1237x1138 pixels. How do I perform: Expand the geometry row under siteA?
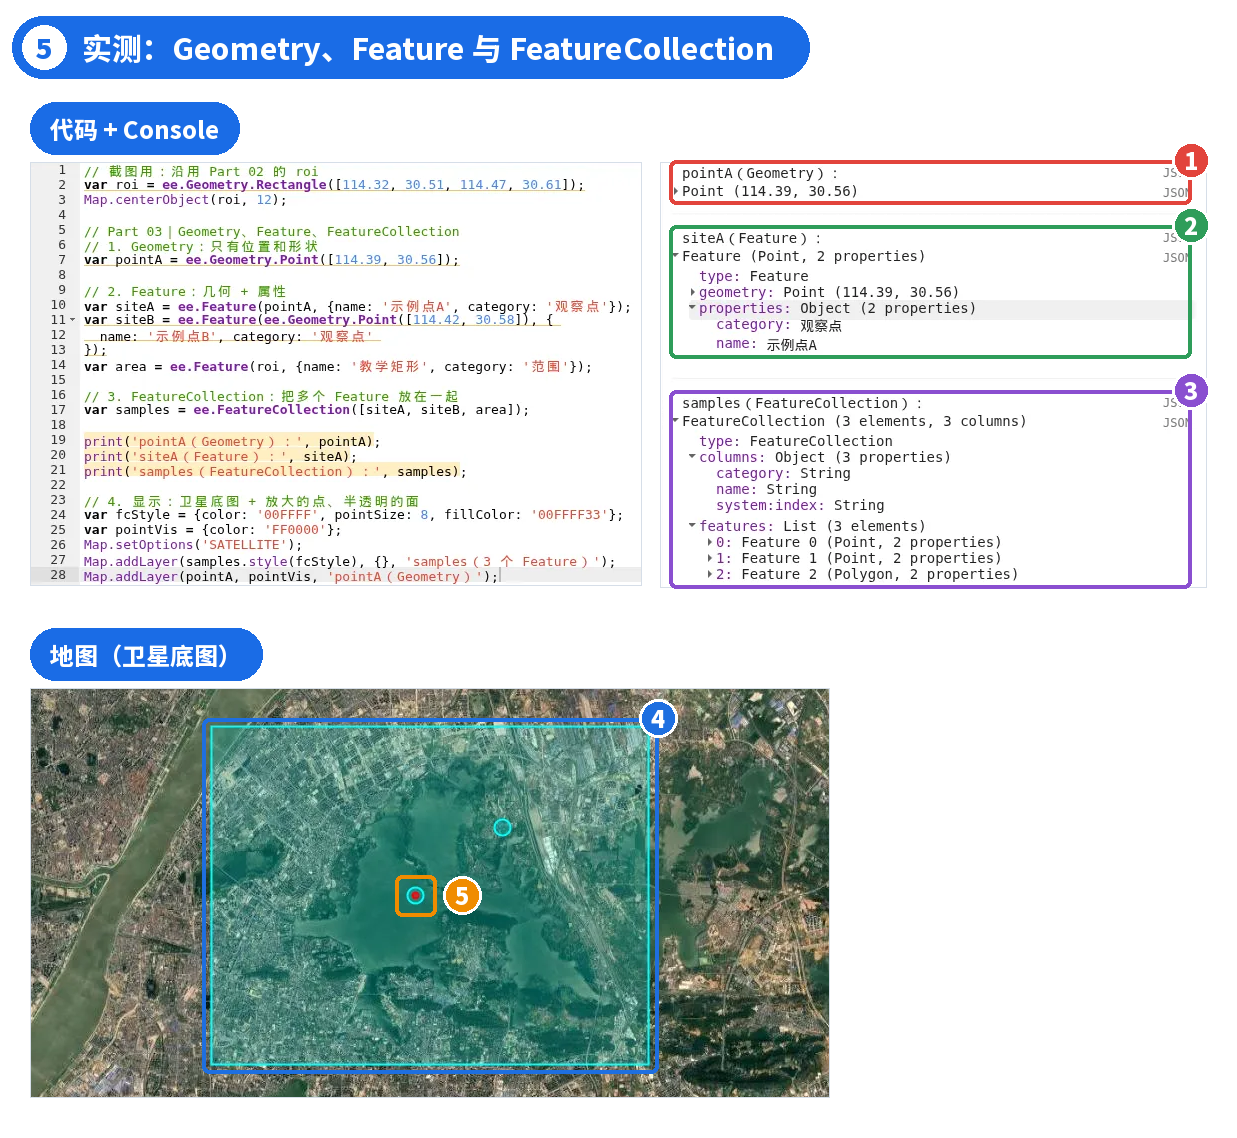693,292
